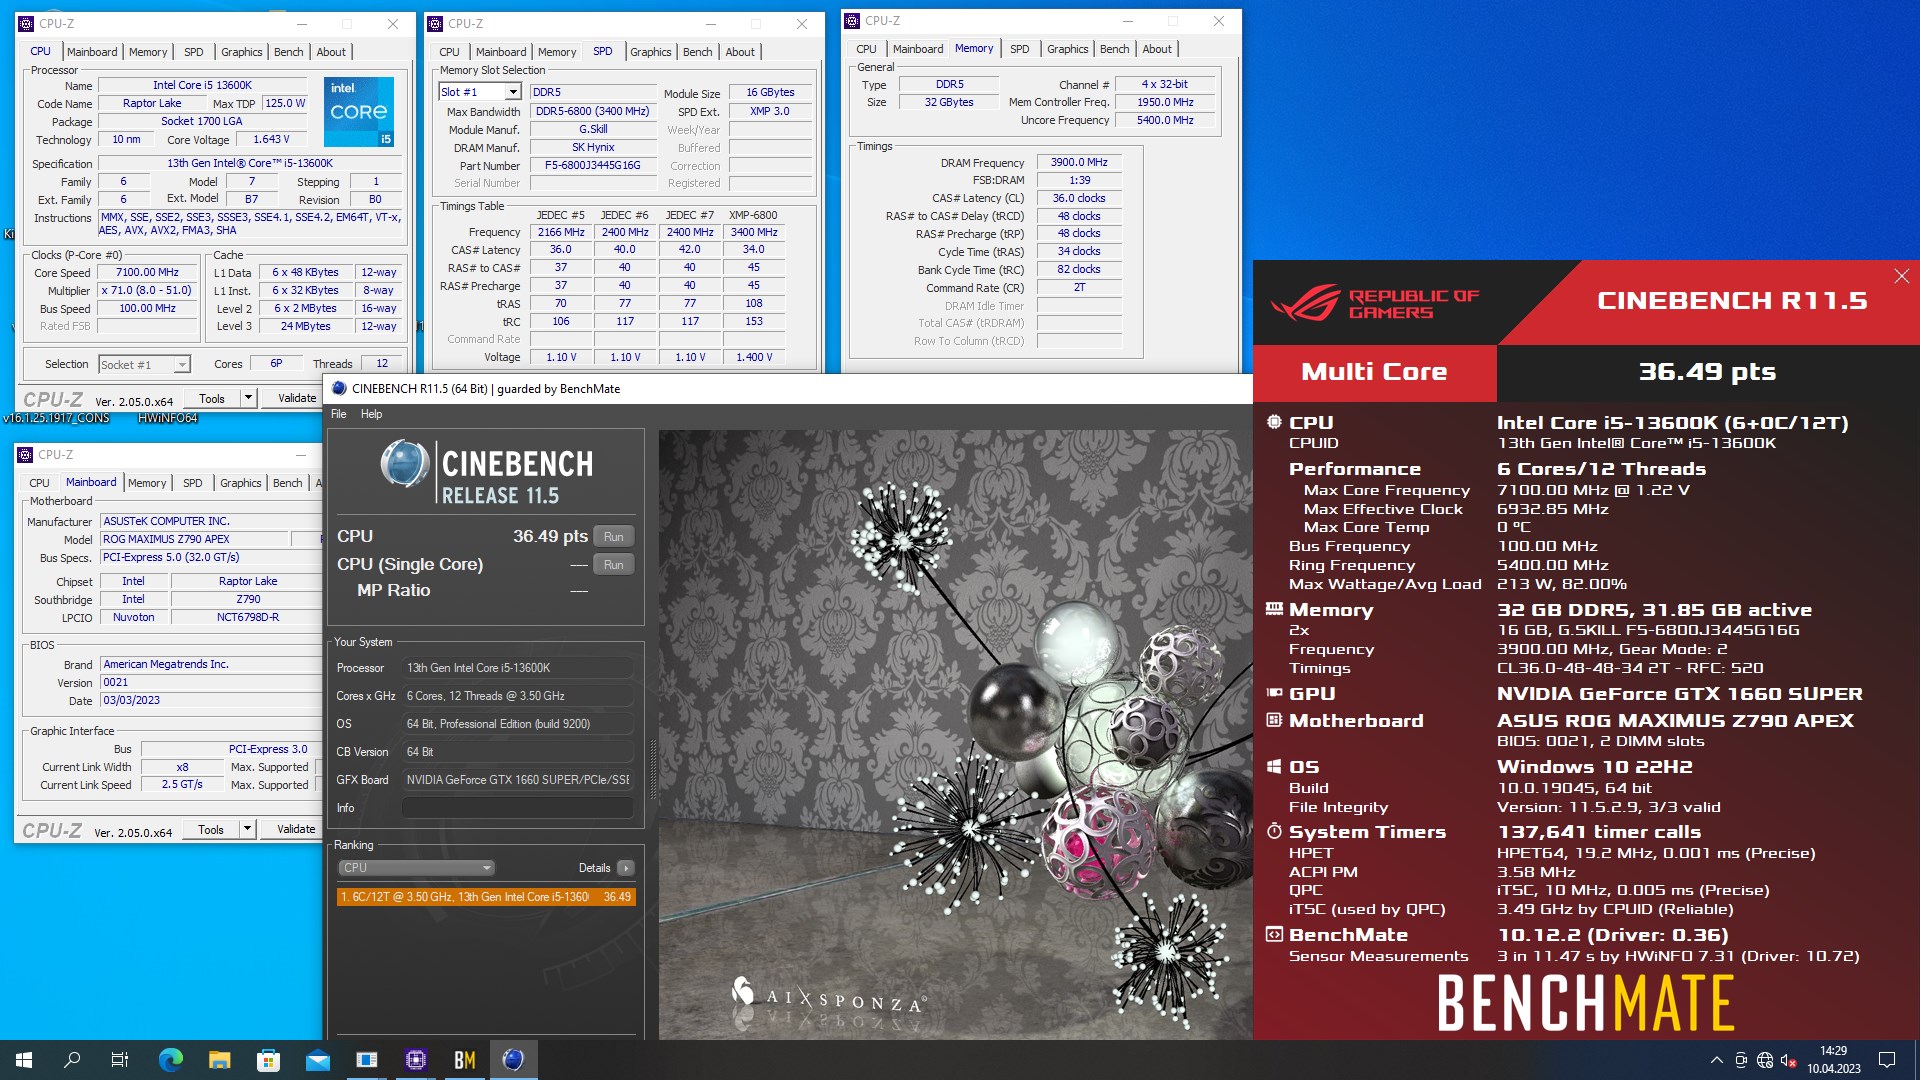The width and height of the screenshot is (1920, 1080).
Task: Open Cinebench File menu
Action: pyautogui.click(x=339, y=414)
